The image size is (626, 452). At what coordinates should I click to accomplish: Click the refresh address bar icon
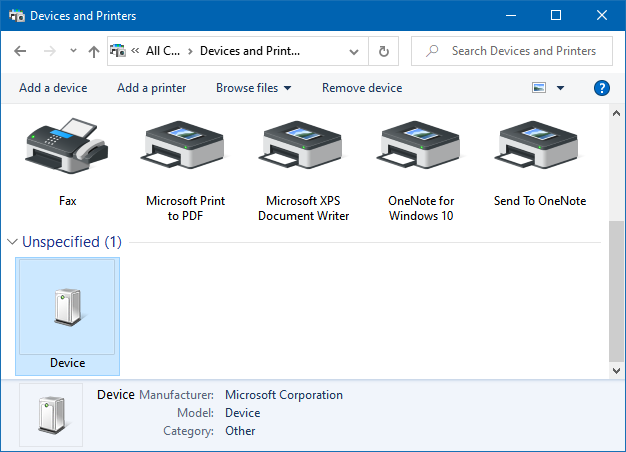(384, 51)
